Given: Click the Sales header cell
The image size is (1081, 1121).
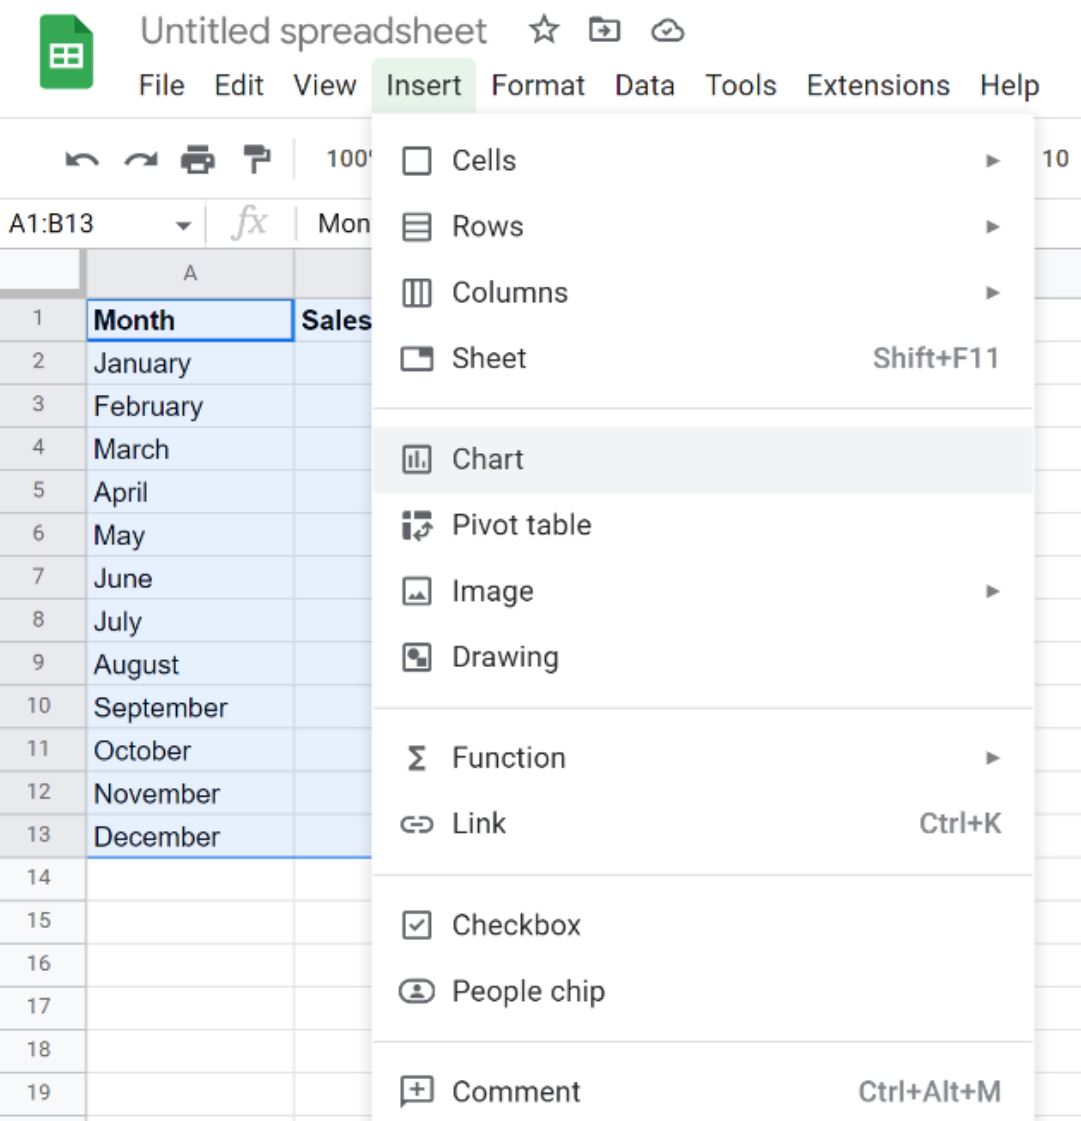Looking at the screenshot, I should point(334,320).
